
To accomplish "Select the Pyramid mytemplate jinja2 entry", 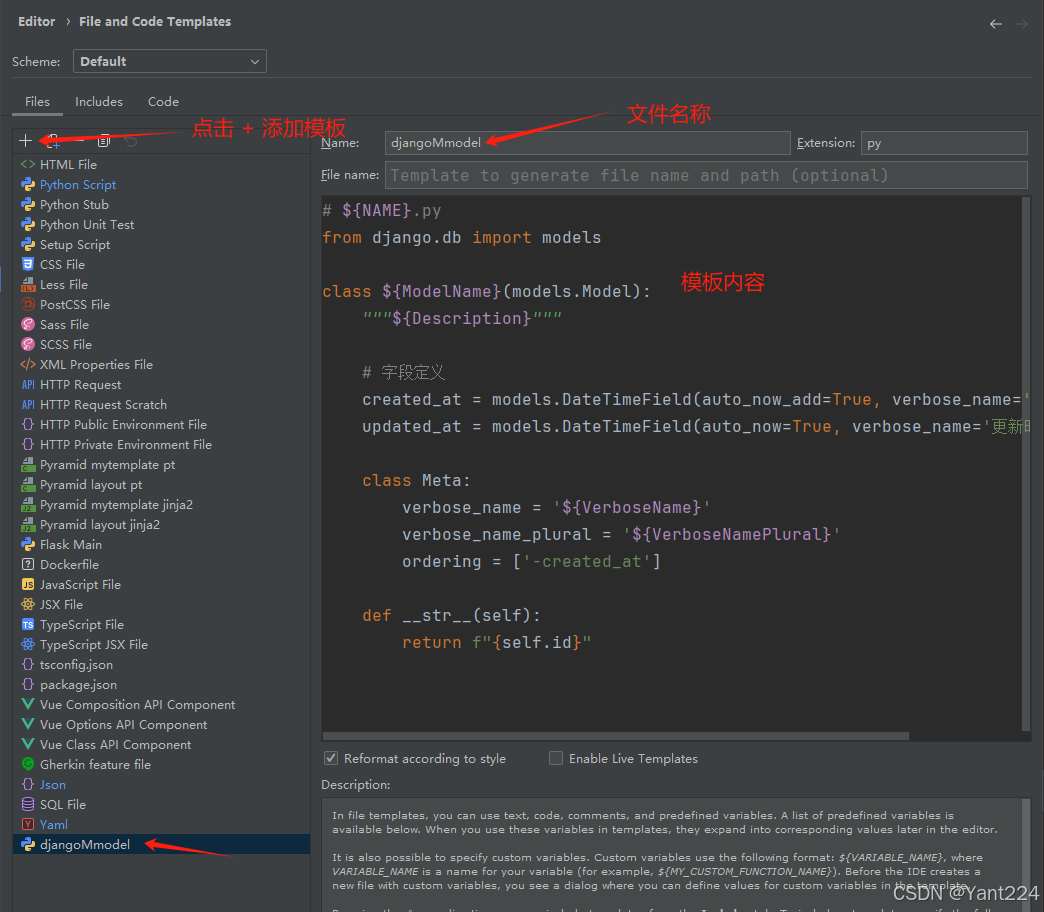I will (161, 505).
